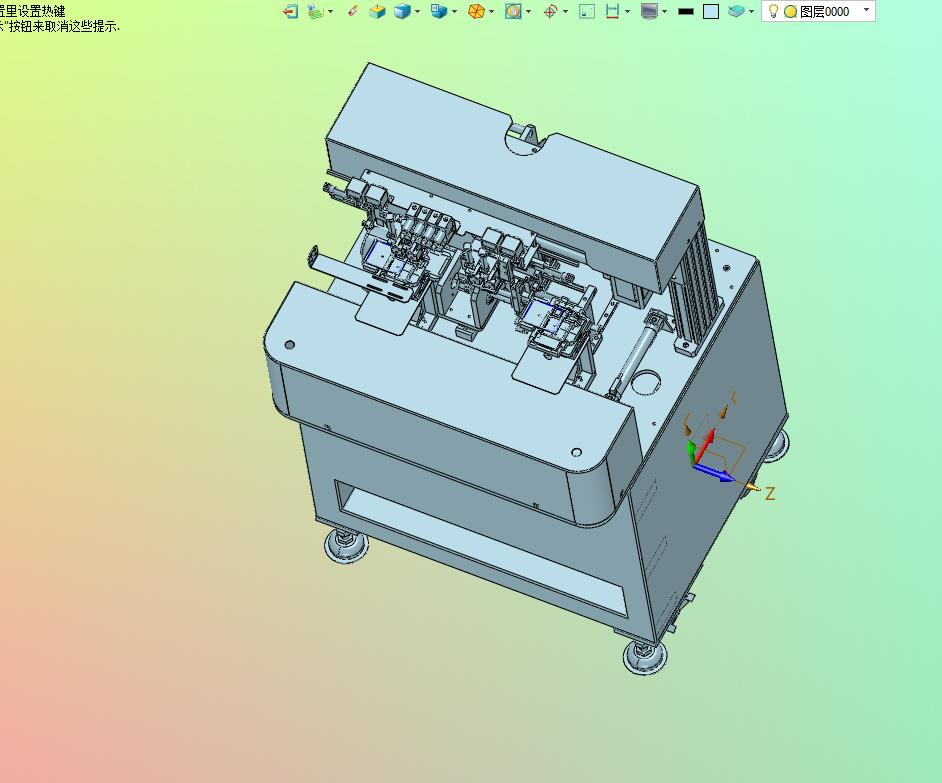
Task: Click the blue shaded cube icon
Action: (402, 11)
